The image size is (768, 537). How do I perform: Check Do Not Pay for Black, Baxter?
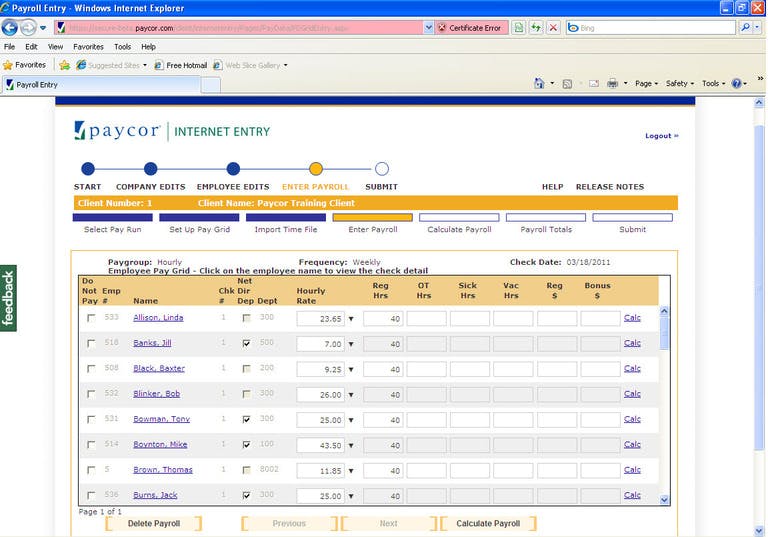91,368
